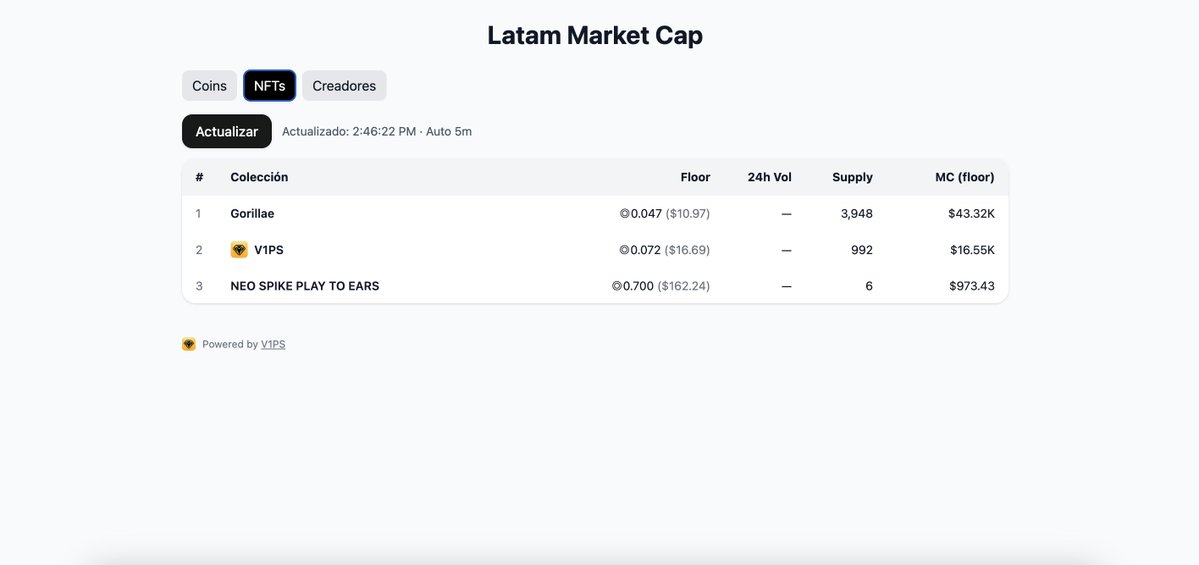Click the Colección column header

[x=259, y=177]
